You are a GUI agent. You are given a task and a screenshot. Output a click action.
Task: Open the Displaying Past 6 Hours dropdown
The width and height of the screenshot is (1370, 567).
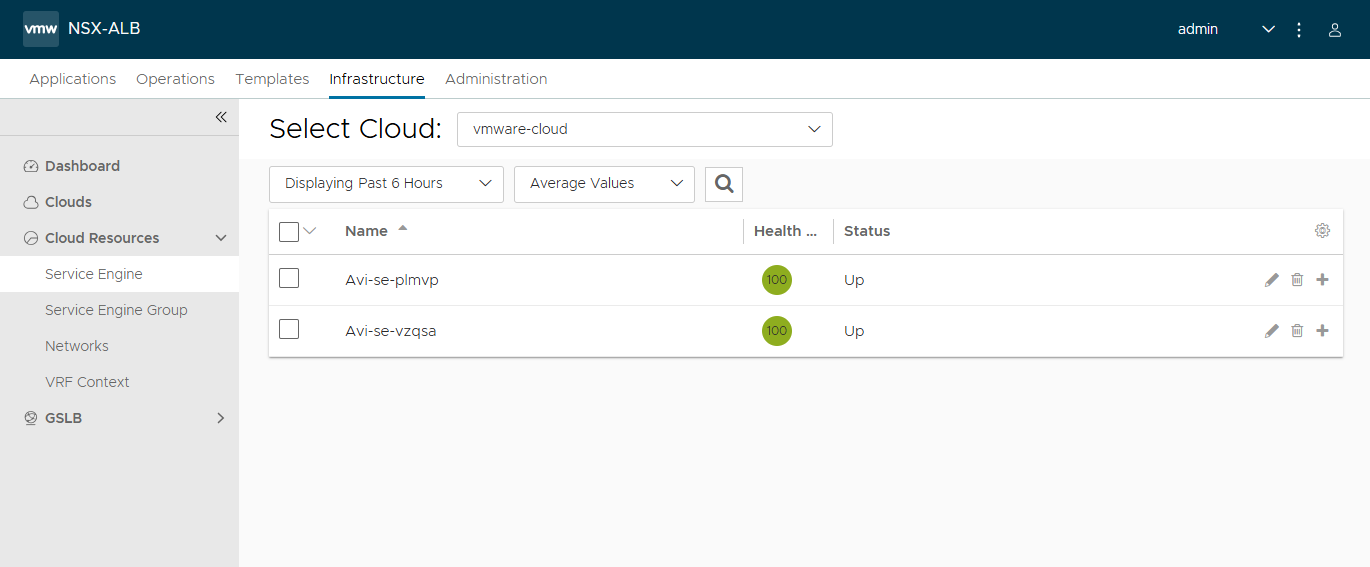tap(386, 184)
